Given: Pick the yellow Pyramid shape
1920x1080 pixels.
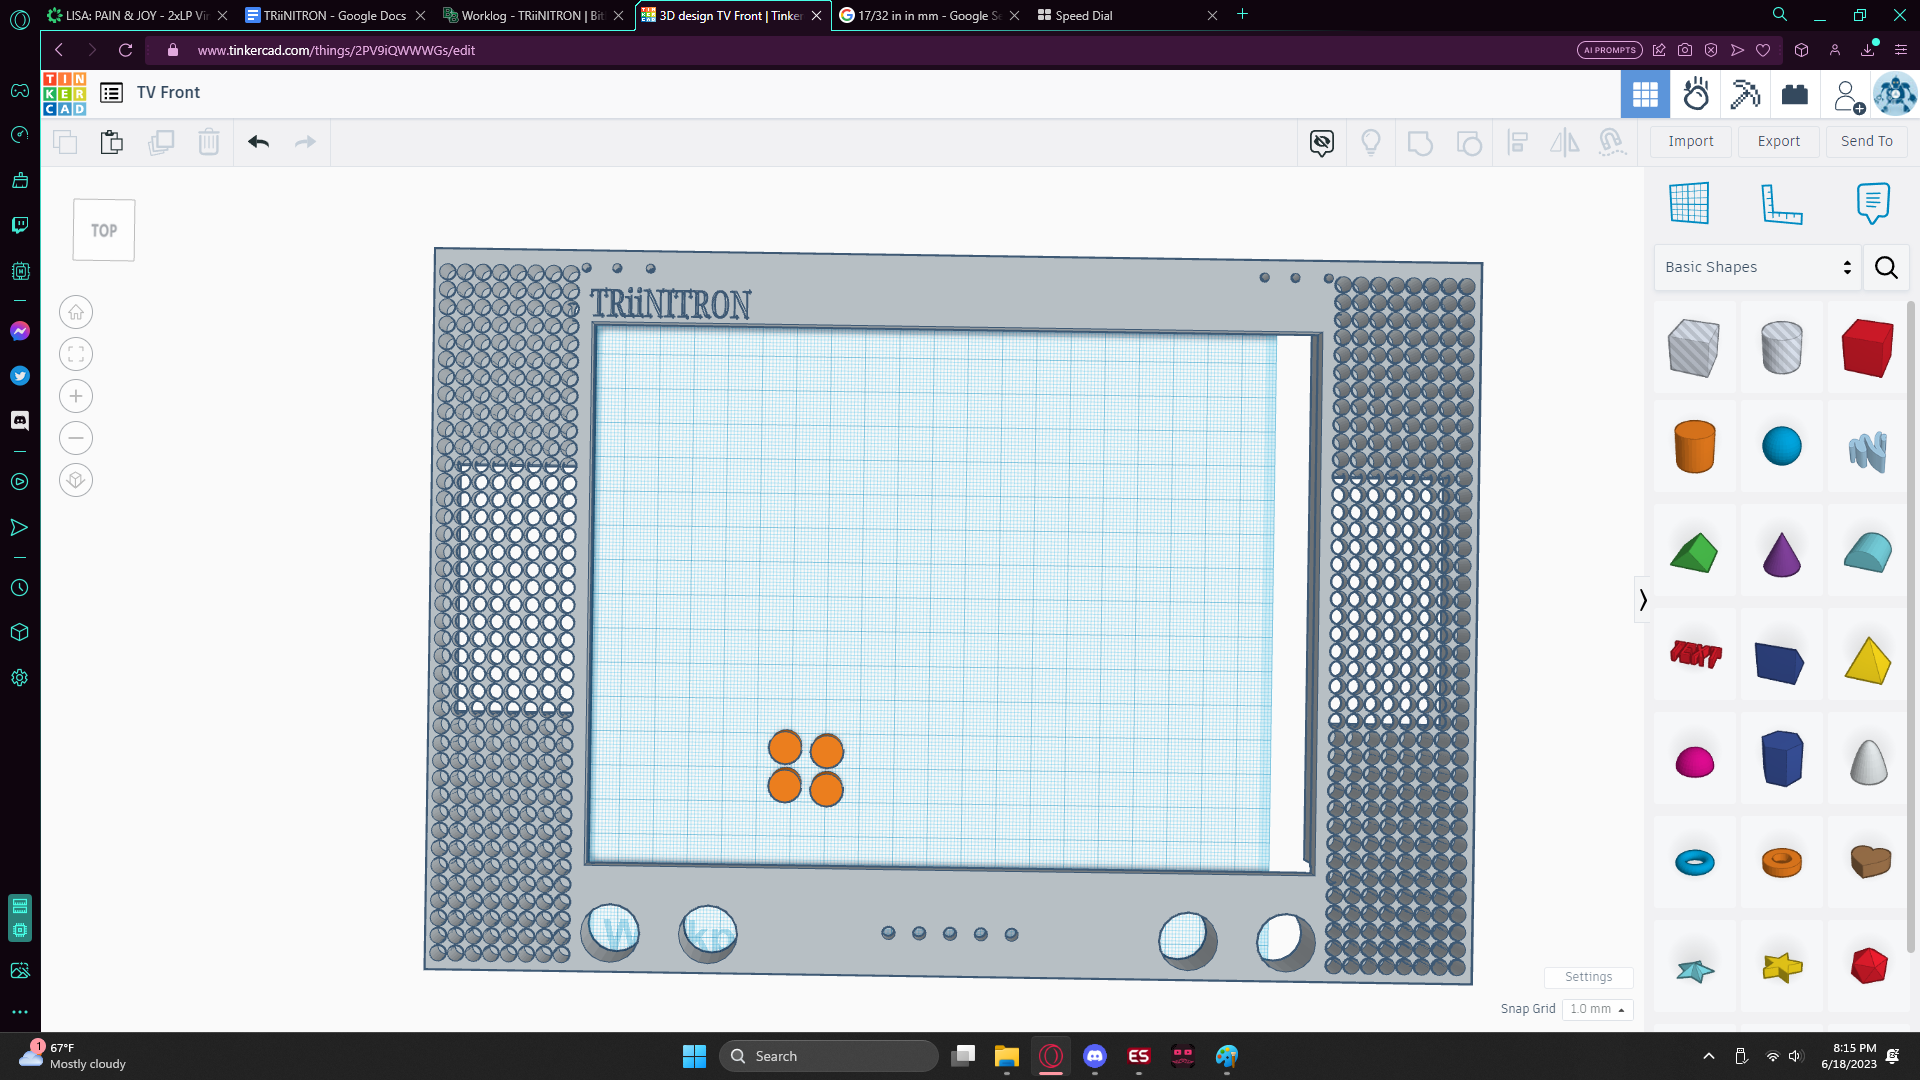Looking at the screenshot, I should (1867, 660).
